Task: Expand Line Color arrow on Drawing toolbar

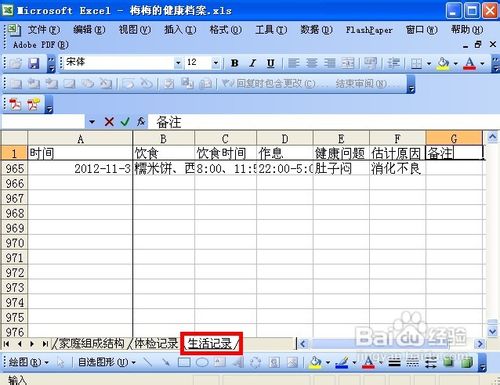Action: click(354, 362)
